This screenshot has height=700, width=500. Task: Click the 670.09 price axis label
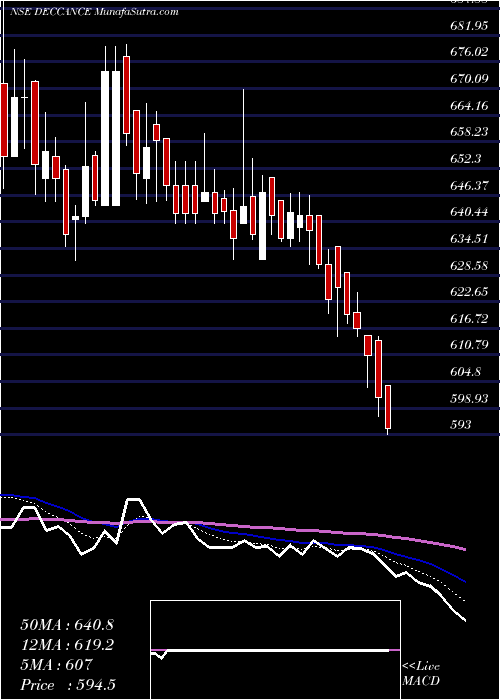click(469, 79)
